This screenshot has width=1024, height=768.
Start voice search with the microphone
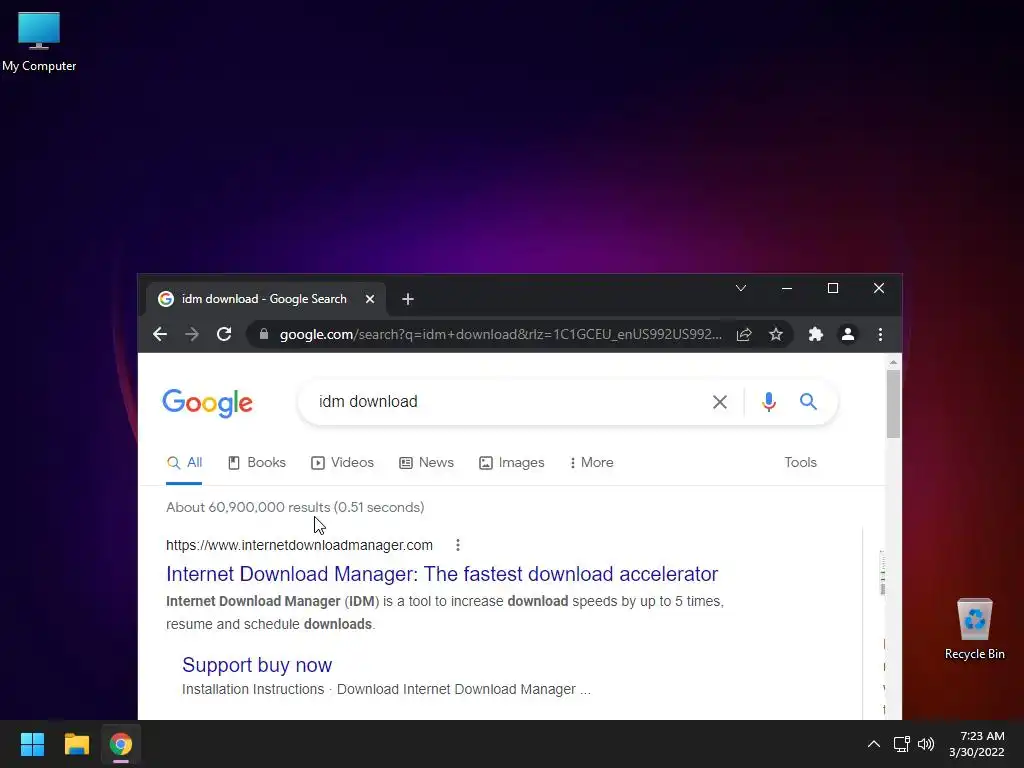click(x=769, y=402)
